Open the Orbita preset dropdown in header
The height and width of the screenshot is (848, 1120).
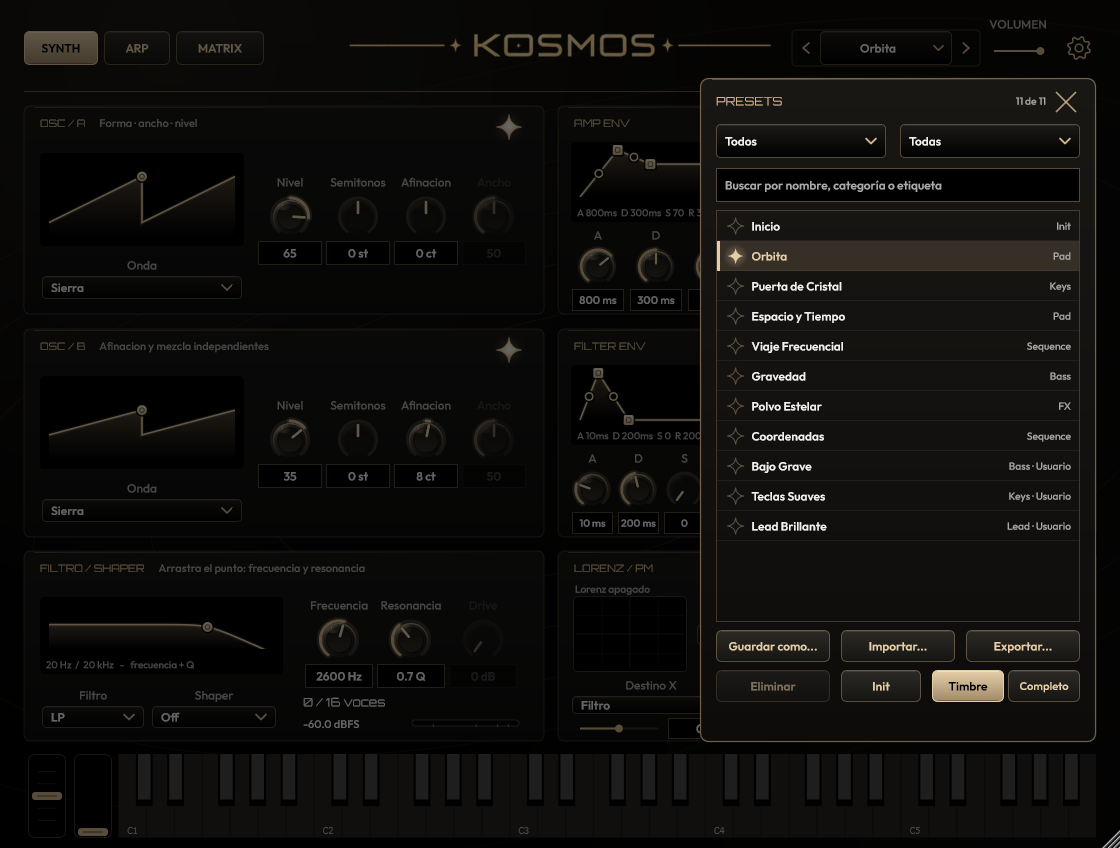pos(886,48)
